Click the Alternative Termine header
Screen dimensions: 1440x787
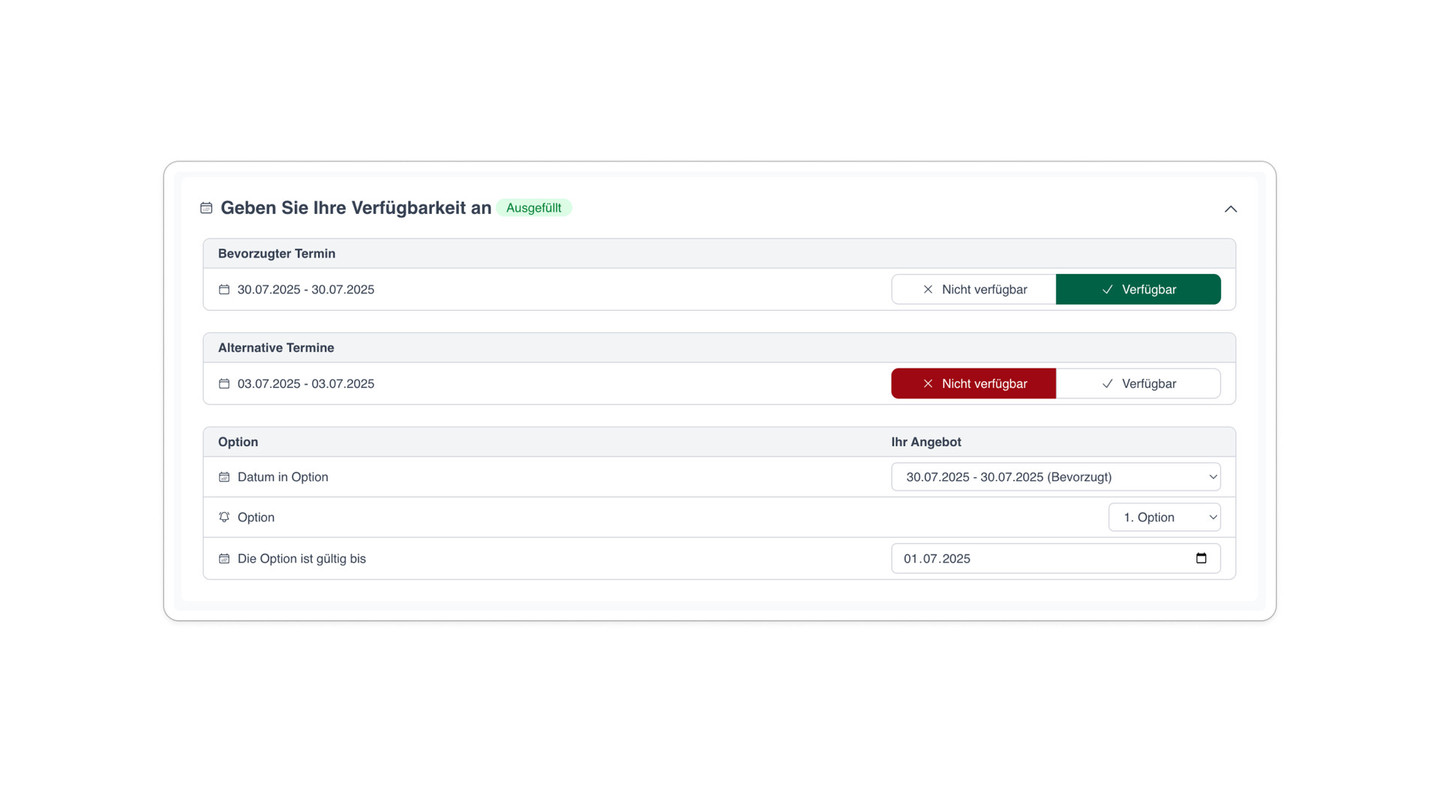click(276, 348)
